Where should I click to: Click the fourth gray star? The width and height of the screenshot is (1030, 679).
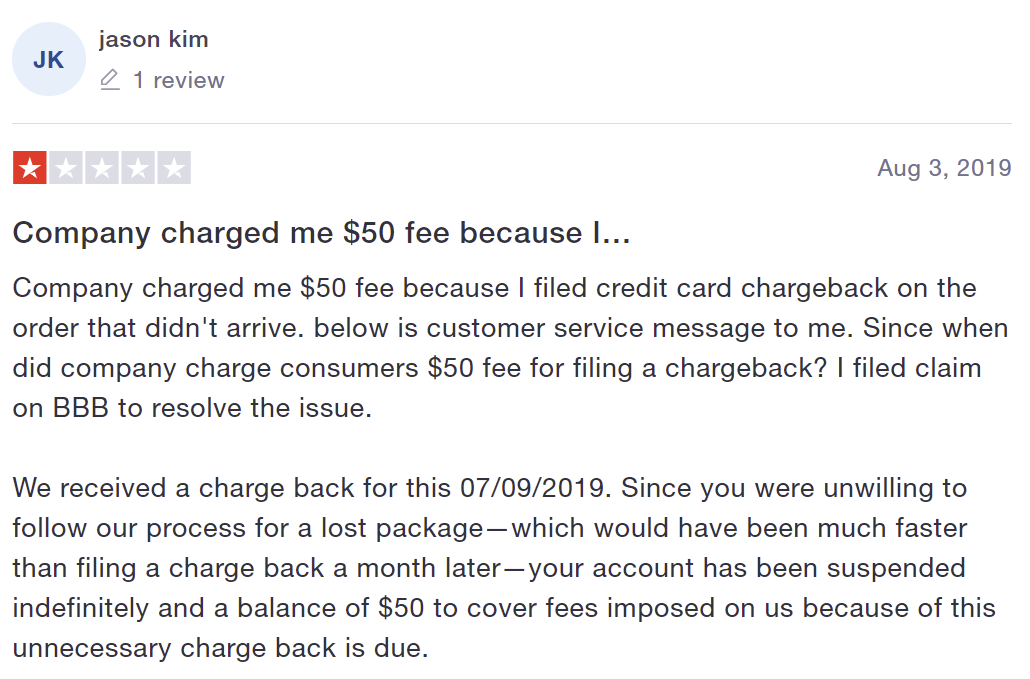(138, 168)
